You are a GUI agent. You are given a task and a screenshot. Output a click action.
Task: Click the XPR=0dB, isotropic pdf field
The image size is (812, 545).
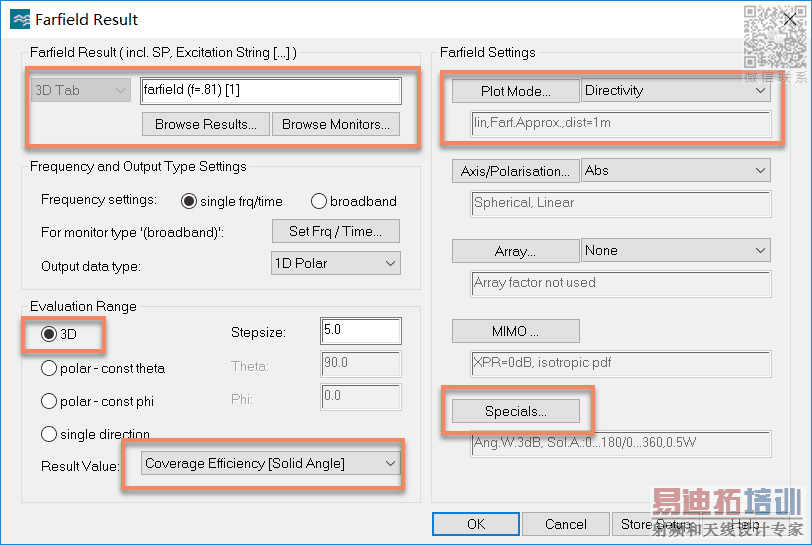coord(621,364)
